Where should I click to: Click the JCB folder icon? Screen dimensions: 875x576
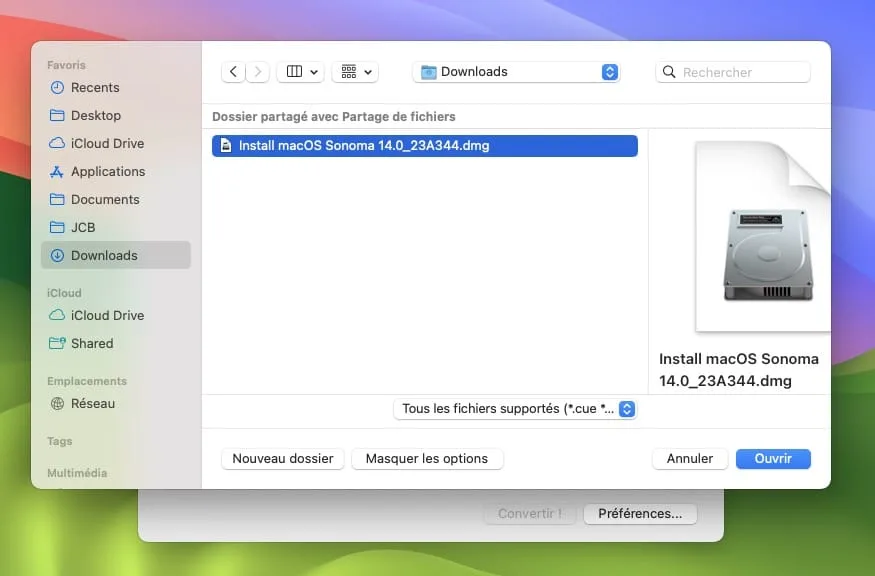click(57, 227)
